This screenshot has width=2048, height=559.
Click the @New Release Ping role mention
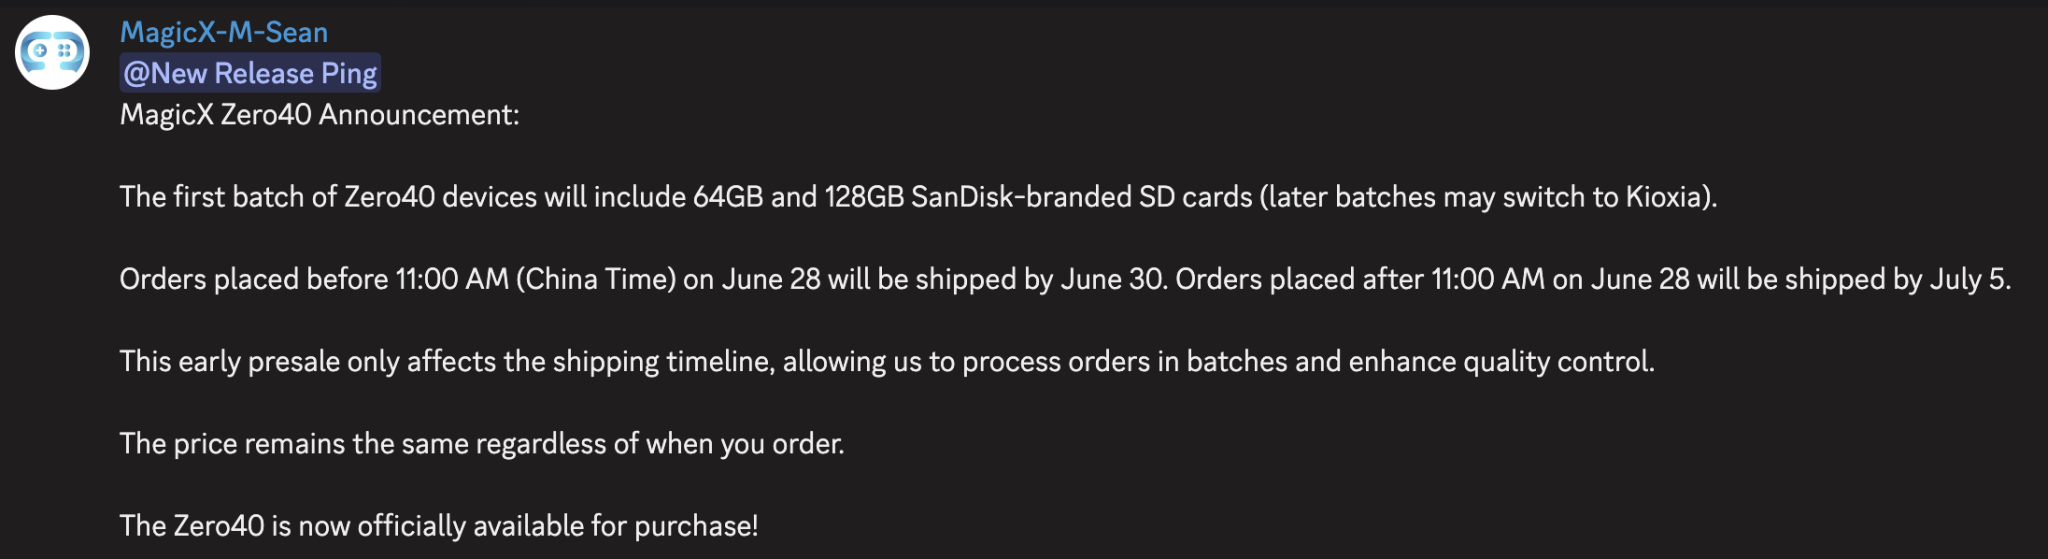(250, 73)
